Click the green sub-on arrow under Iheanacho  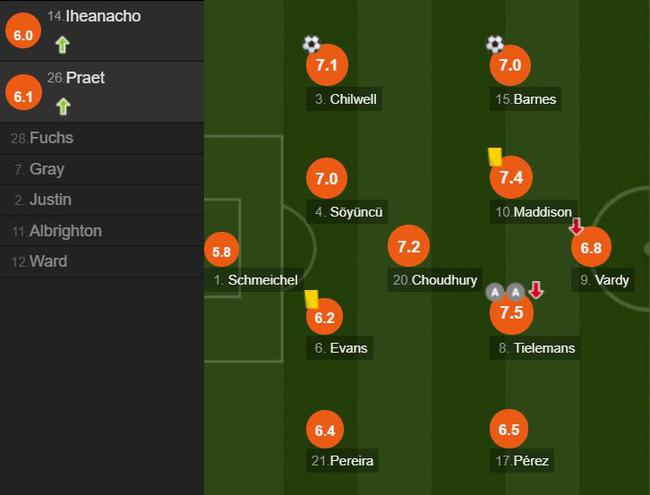tap(62, 45)
